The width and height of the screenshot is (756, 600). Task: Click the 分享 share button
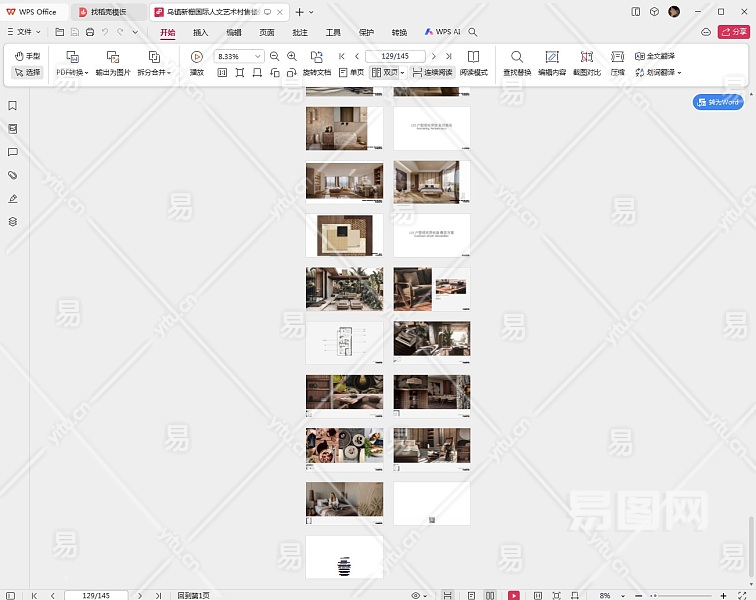click(x=733, y=32)
